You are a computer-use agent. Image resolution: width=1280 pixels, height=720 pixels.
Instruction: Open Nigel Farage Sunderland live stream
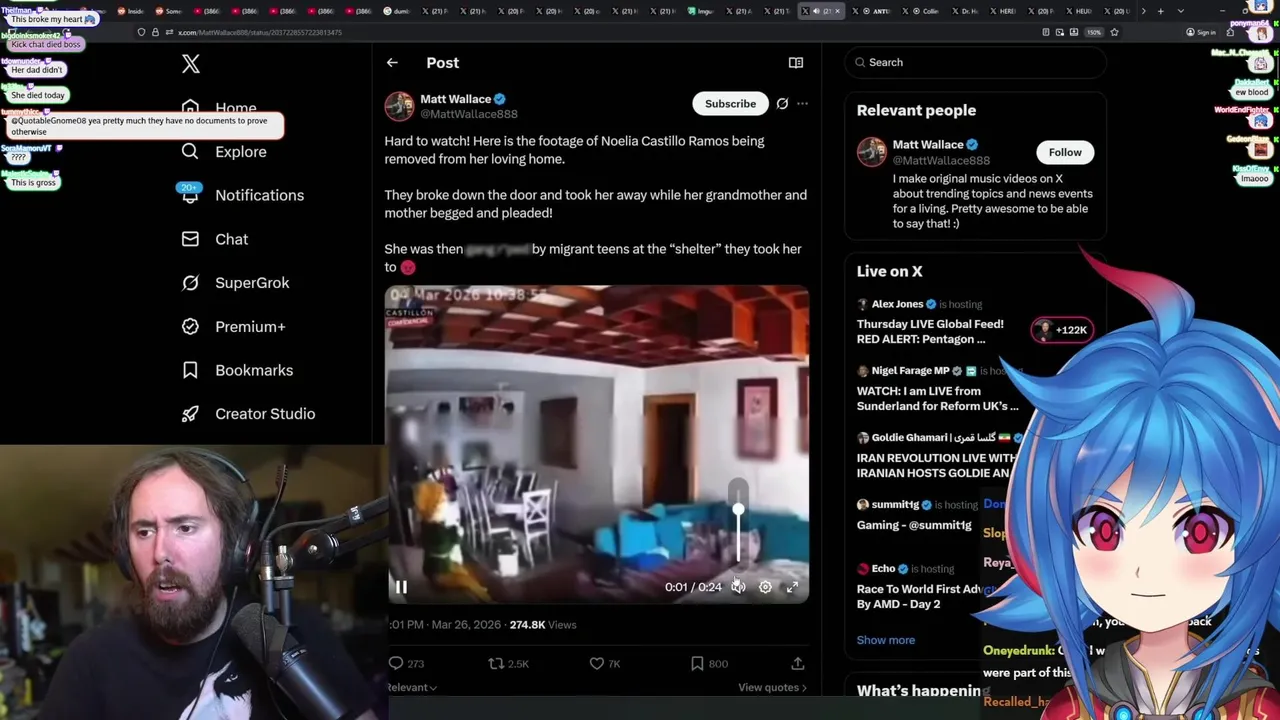pos(937,398)
